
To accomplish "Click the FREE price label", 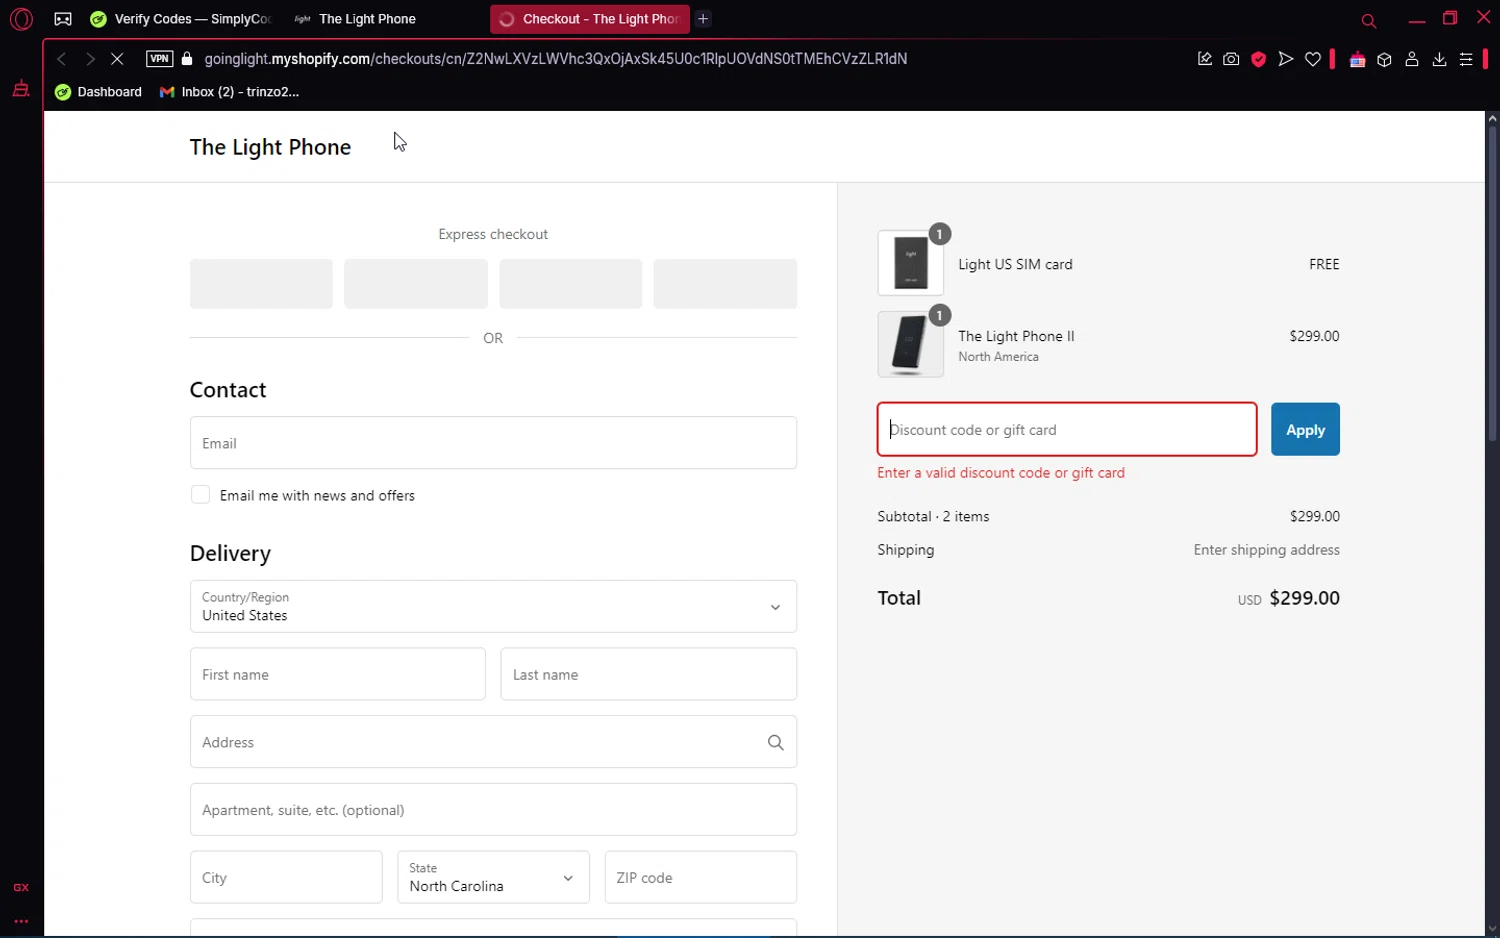I will tap(1324, 264).
